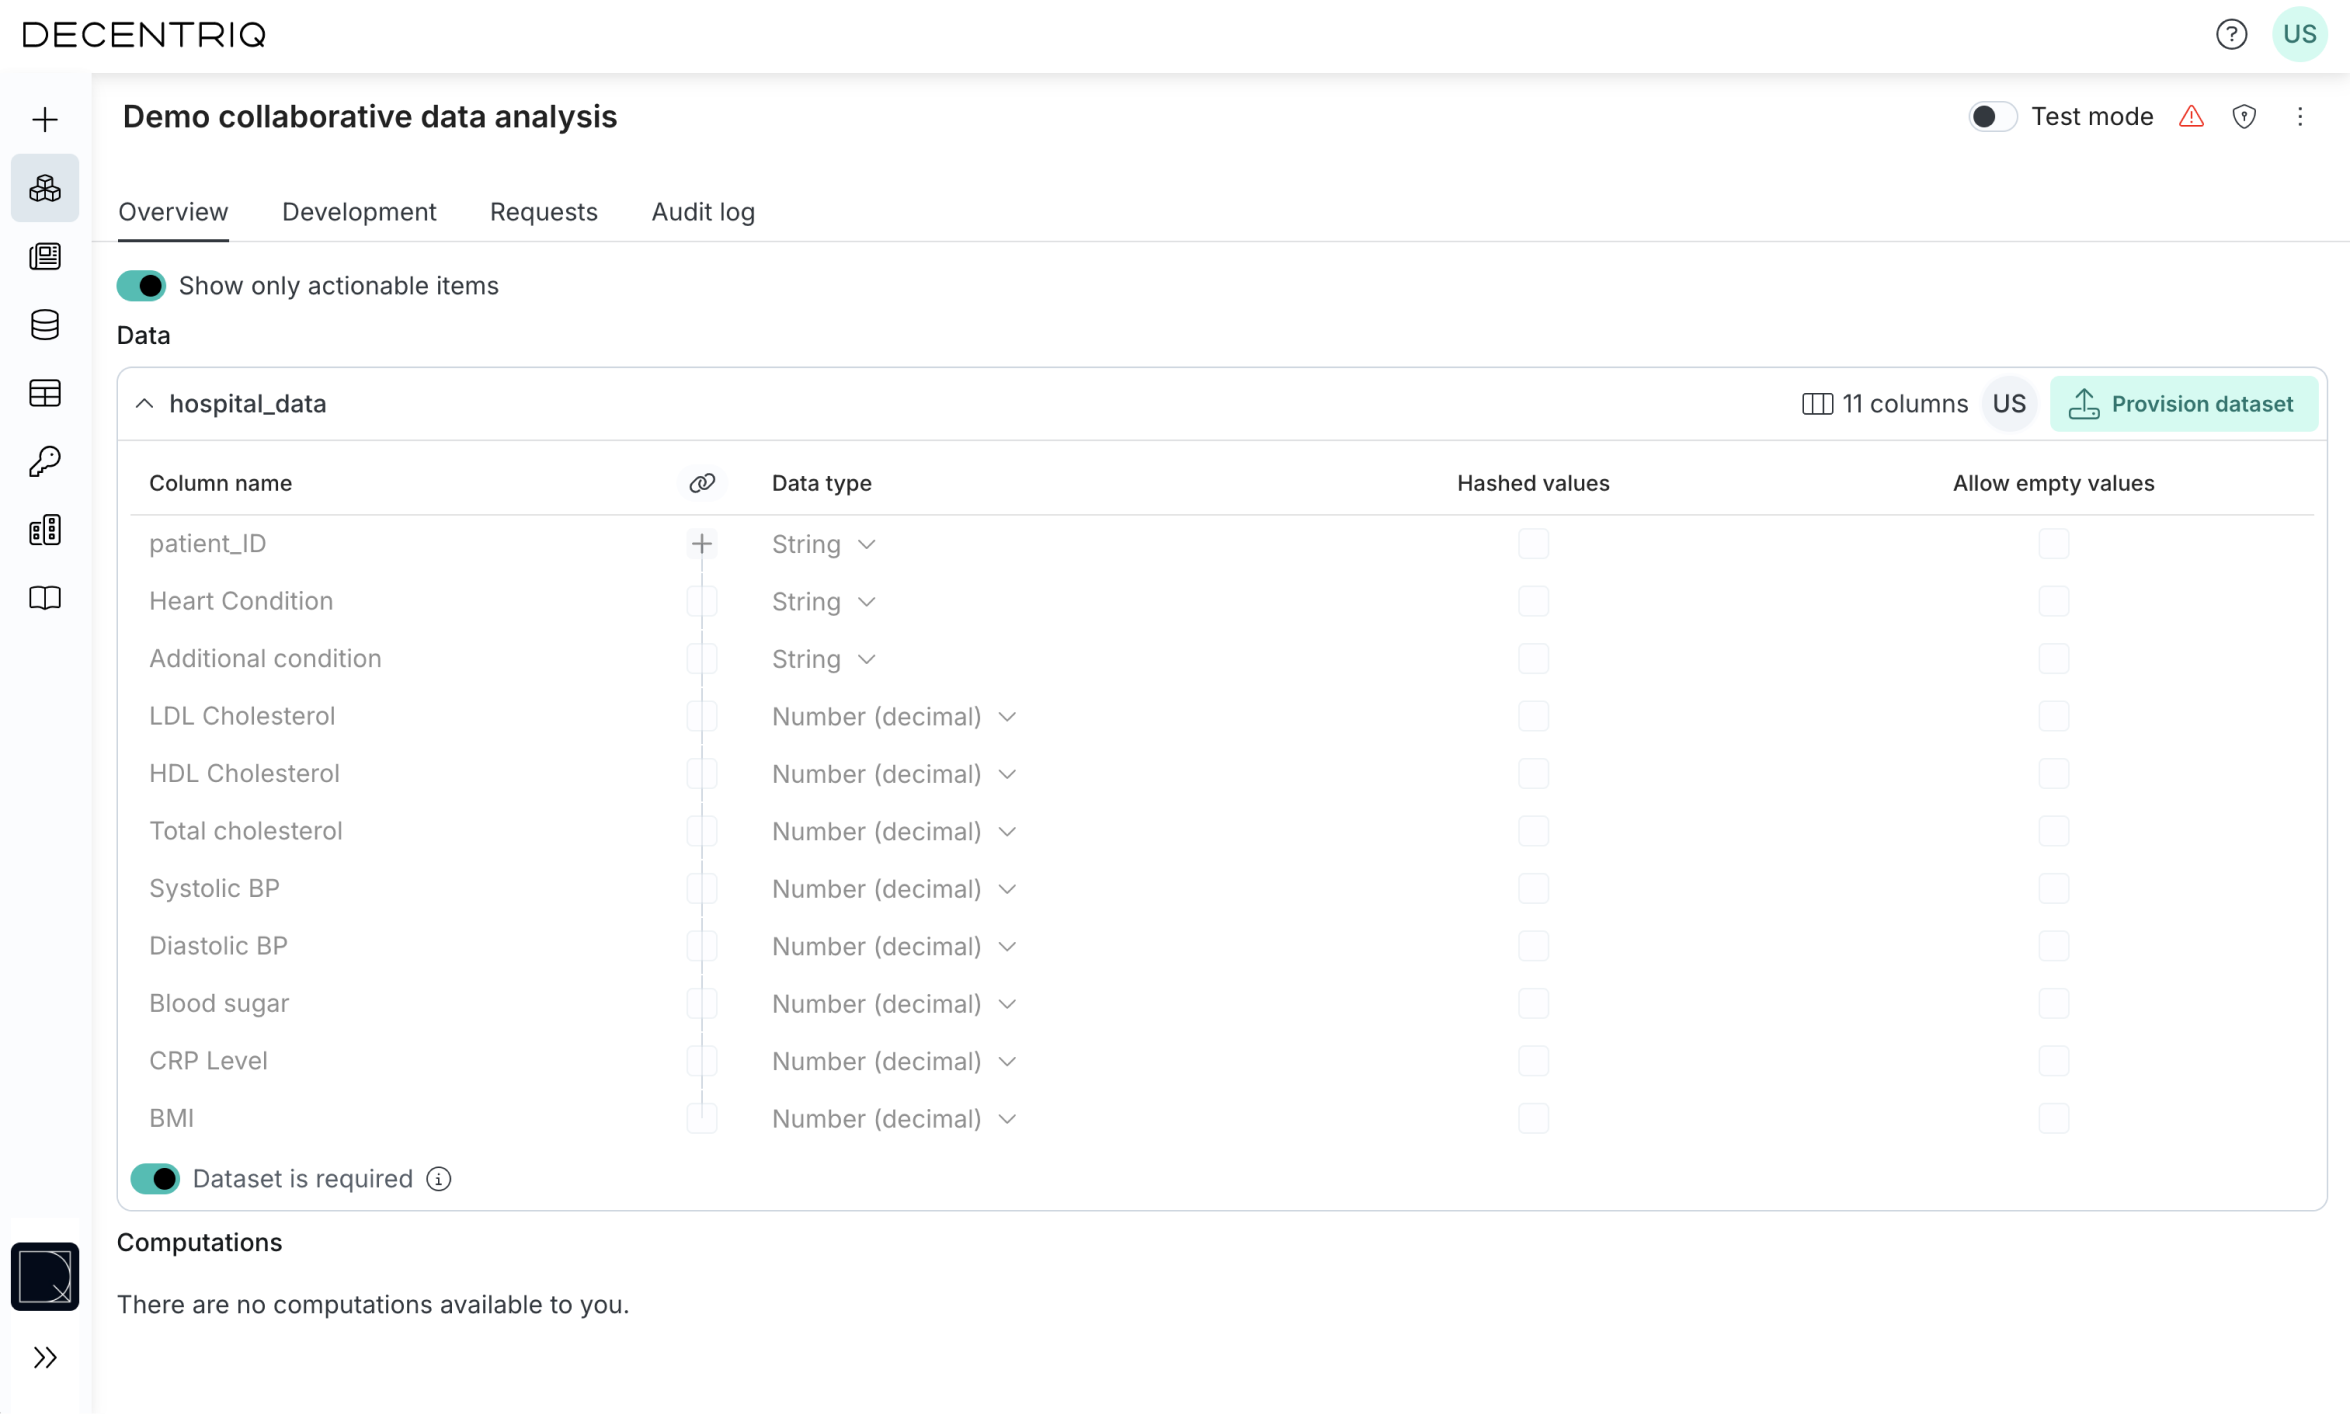The height and width of the screenshot is (1414, 2350).
Task: Open the Audit log tab
Action: (x=703, y=212)
